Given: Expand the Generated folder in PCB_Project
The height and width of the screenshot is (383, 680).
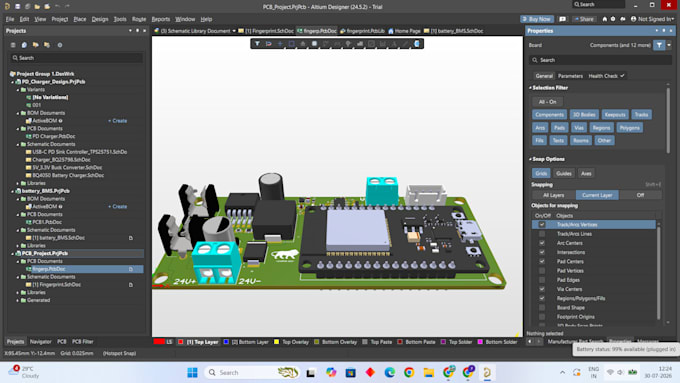Looking at the screenshot, I should (x=18, y=300).
